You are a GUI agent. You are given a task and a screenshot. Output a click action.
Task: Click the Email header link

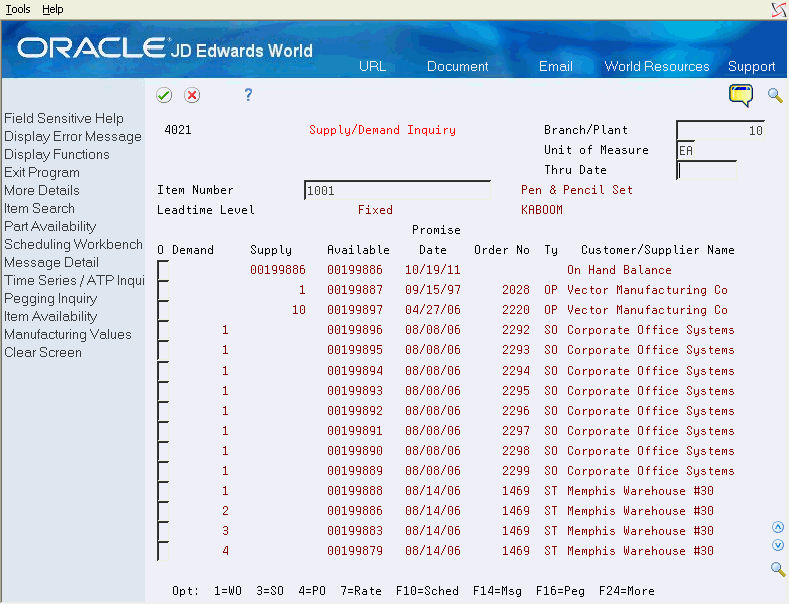[556, 66]
